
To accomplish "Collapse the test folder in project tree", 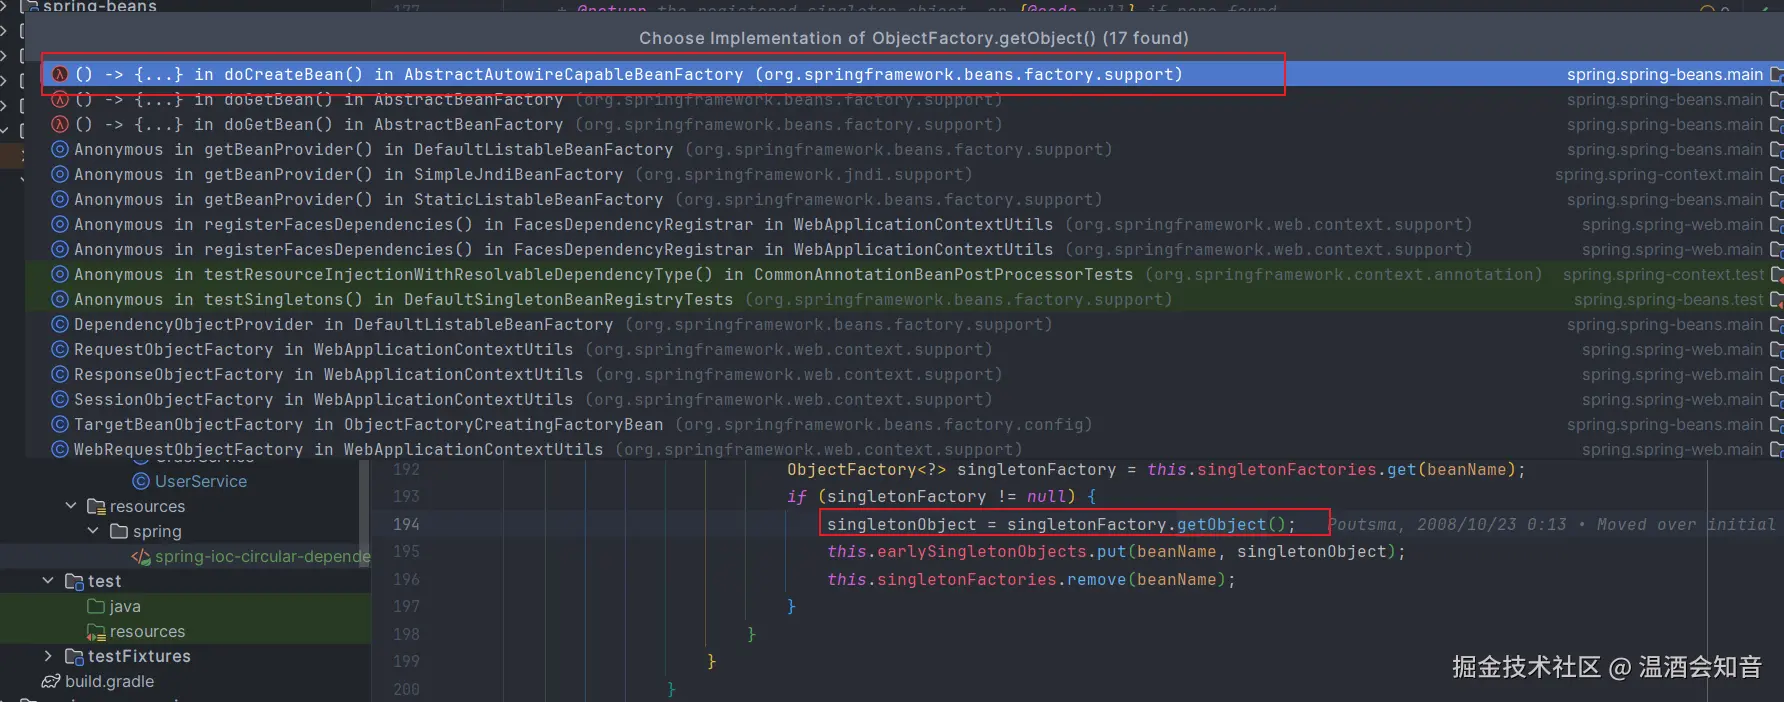I will 48,581.
